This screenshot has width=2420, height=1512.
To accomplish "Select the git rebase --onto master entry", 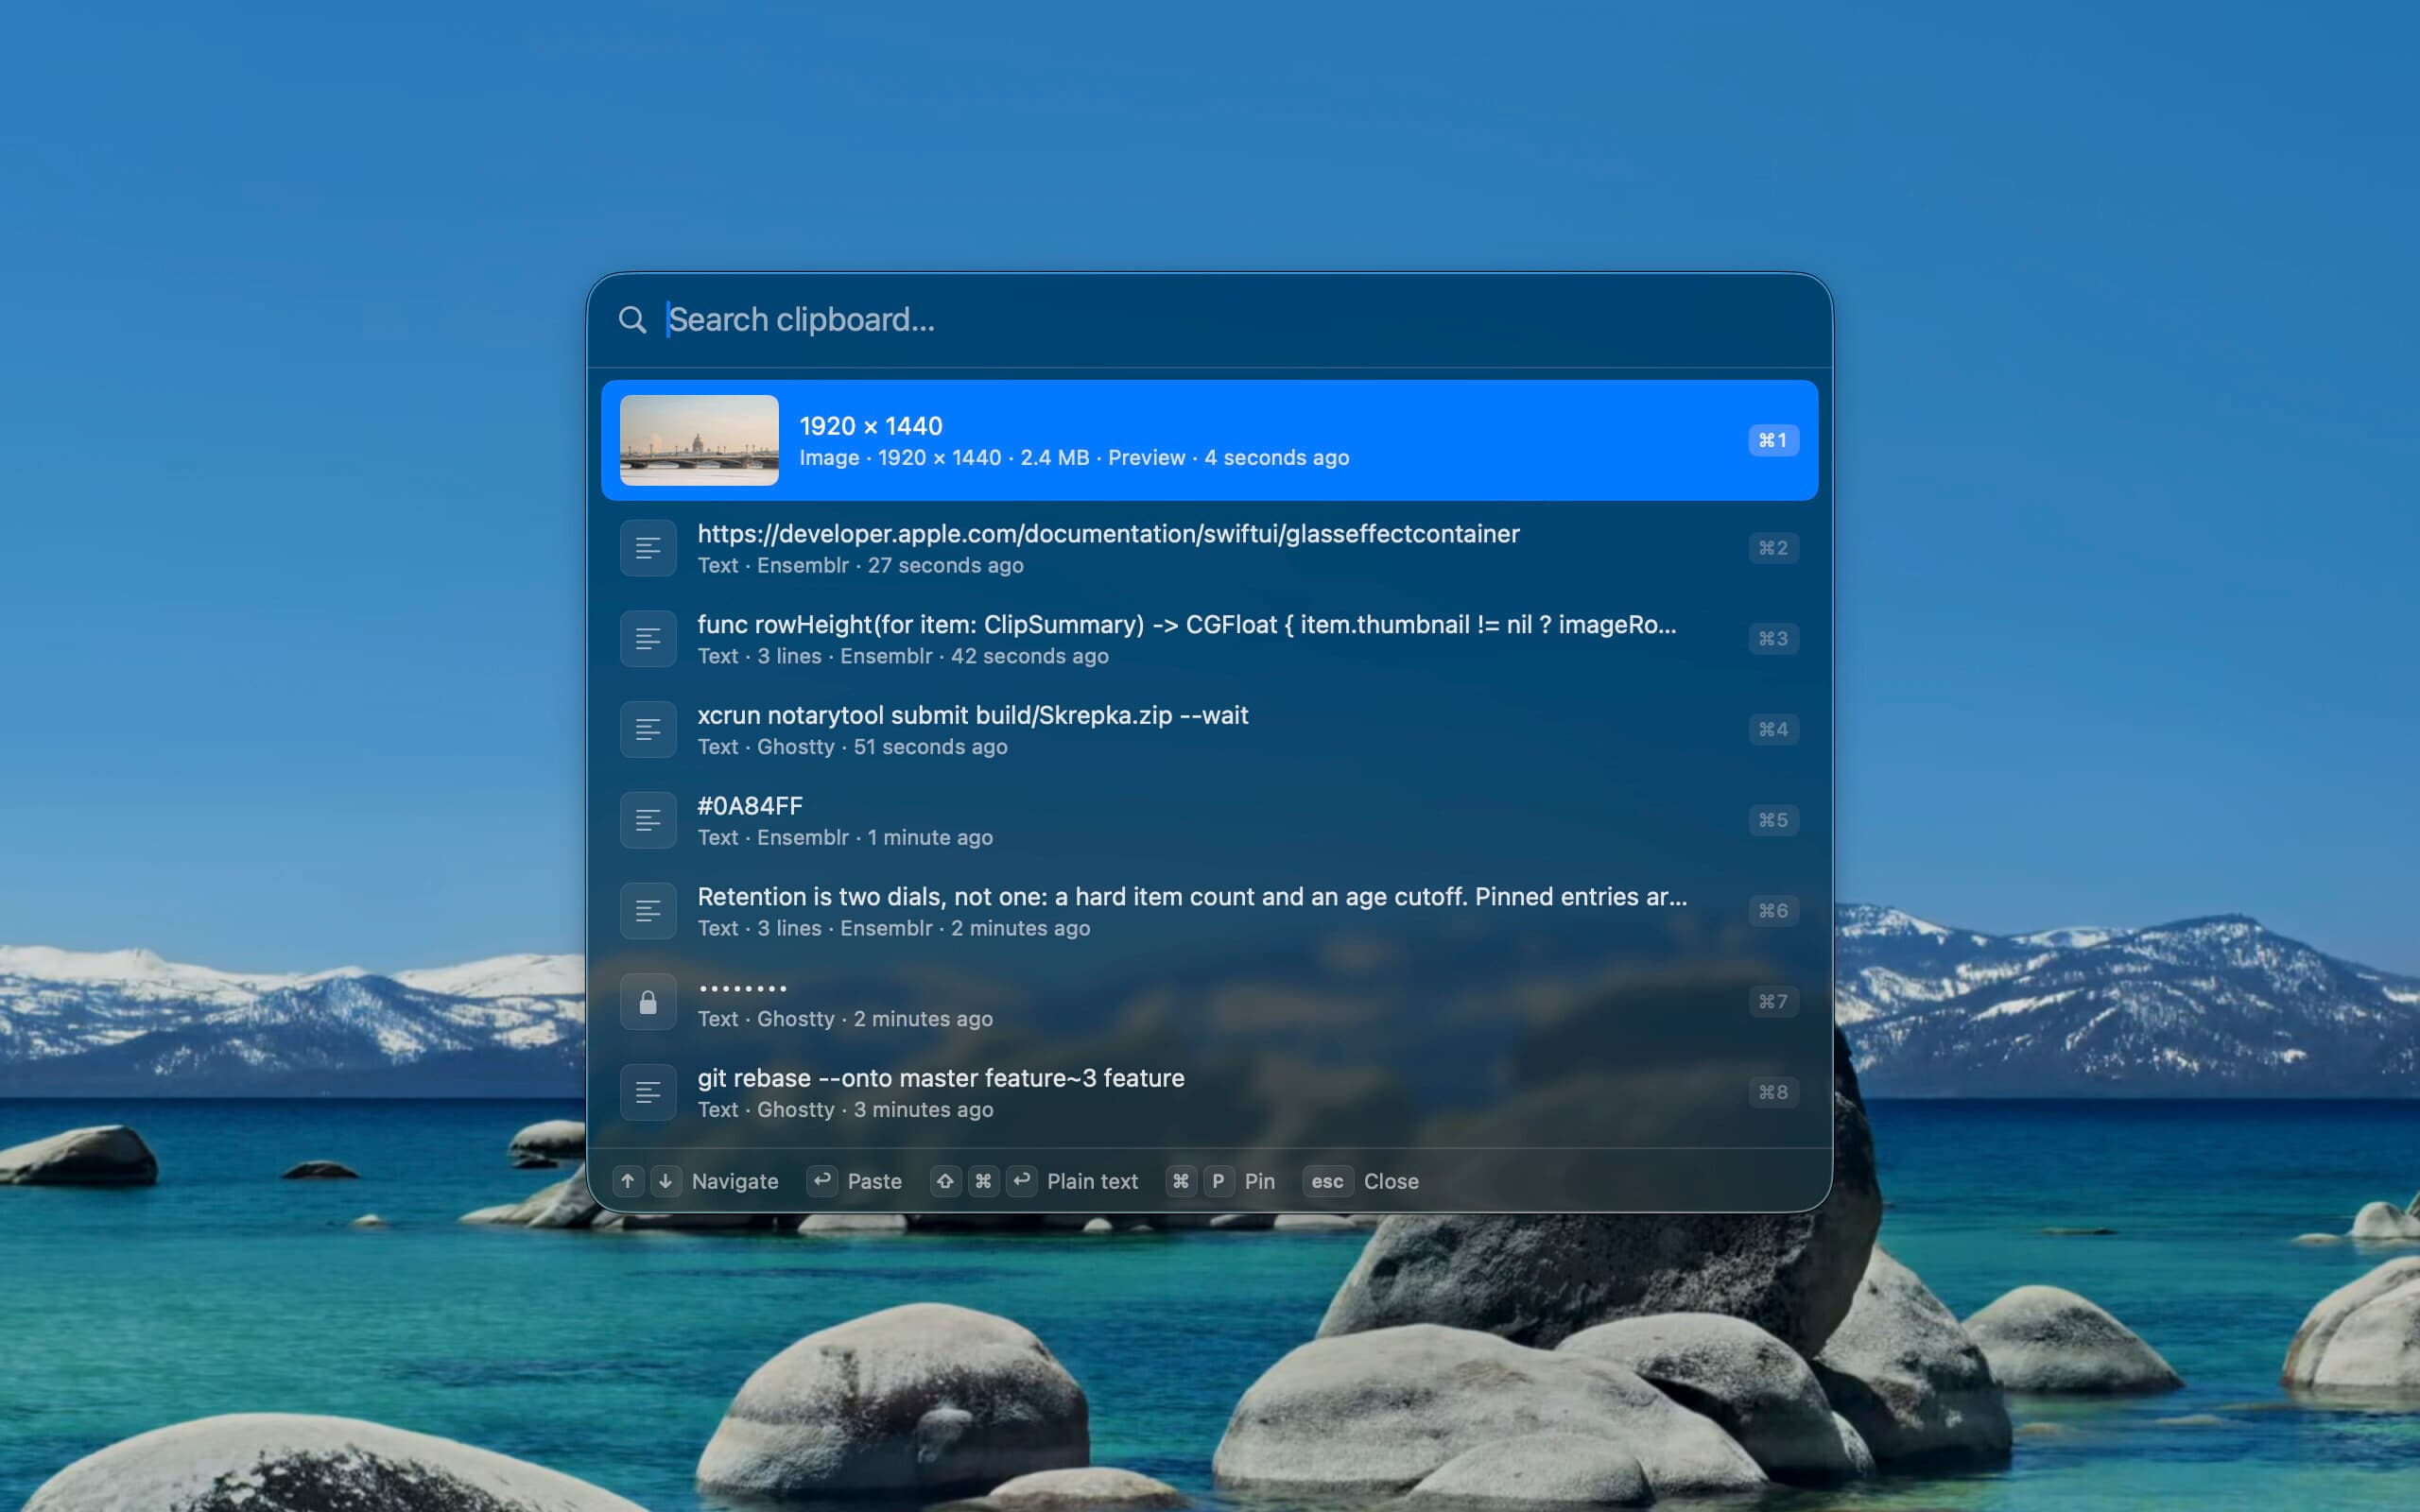I will pyautogui.click(x=1209, y=1093).
